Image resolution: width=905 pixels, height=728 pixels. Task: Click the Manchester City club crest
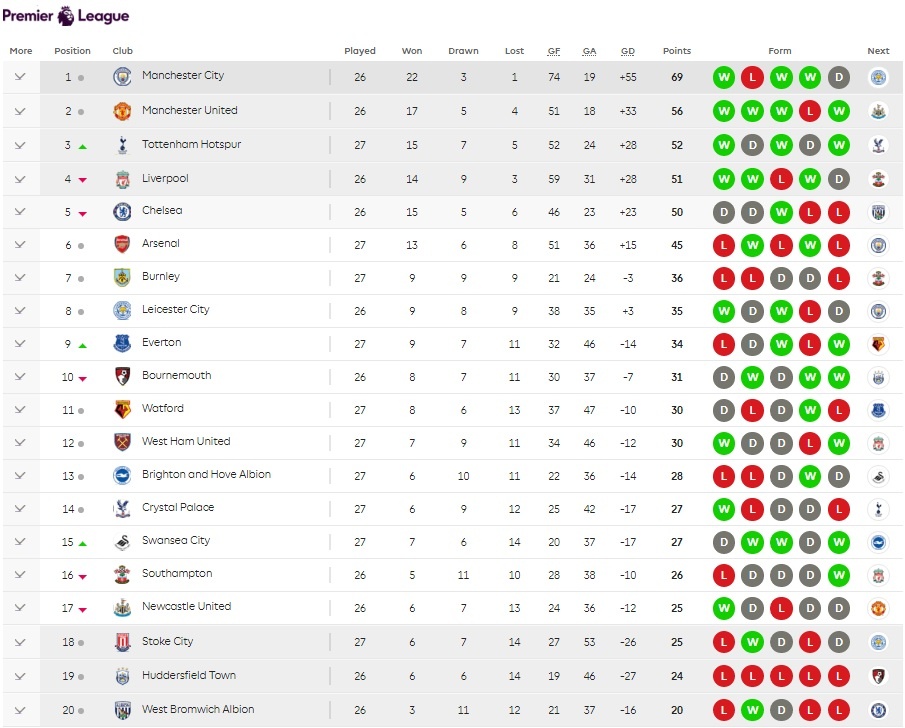122,77
